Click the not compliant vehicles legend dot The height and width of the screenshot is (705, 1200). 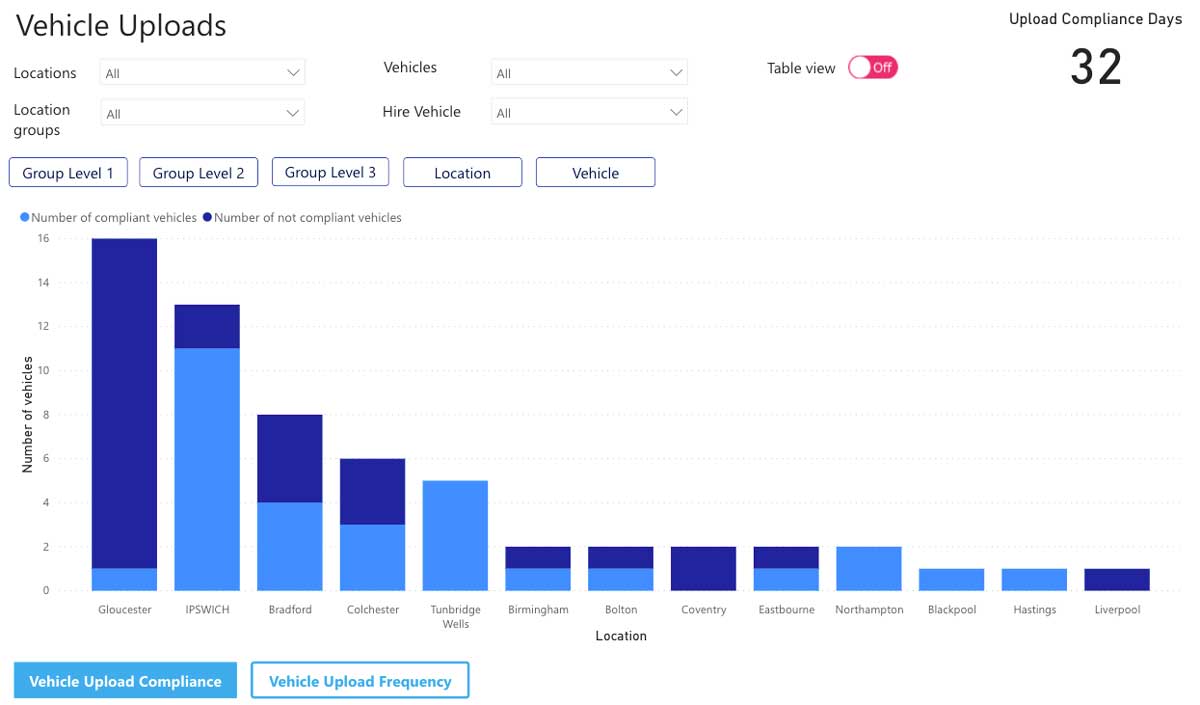pyautogui.click(x=207, y=217)
